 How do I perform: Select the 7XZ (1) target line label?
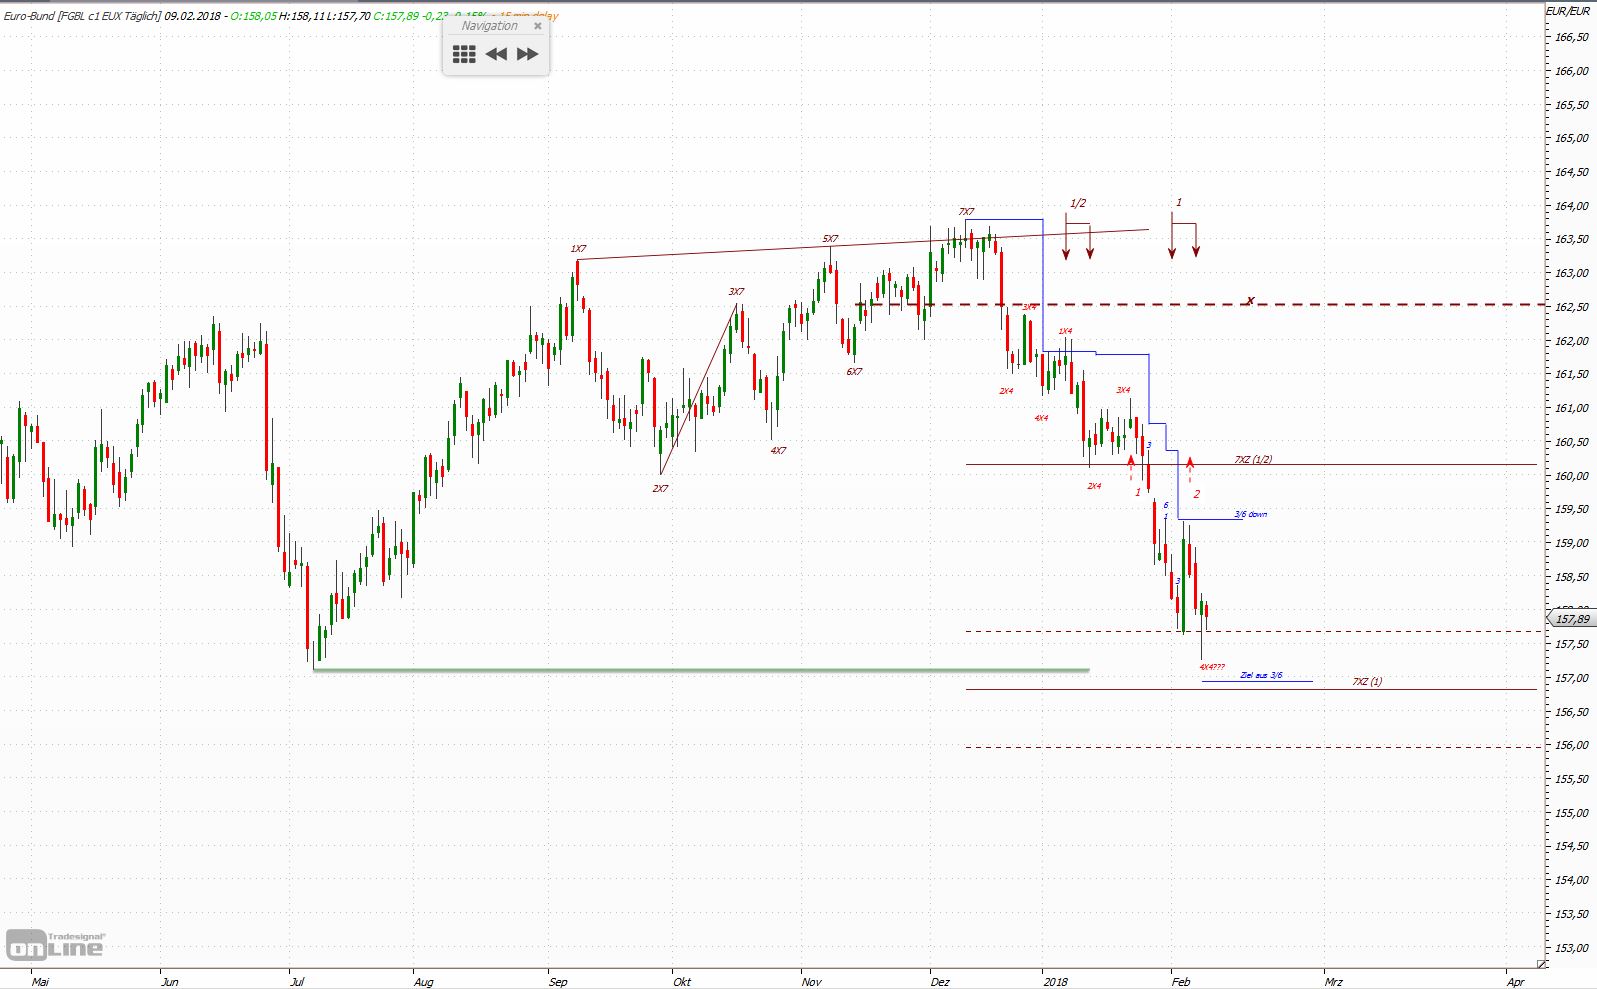click(1367, 682)
